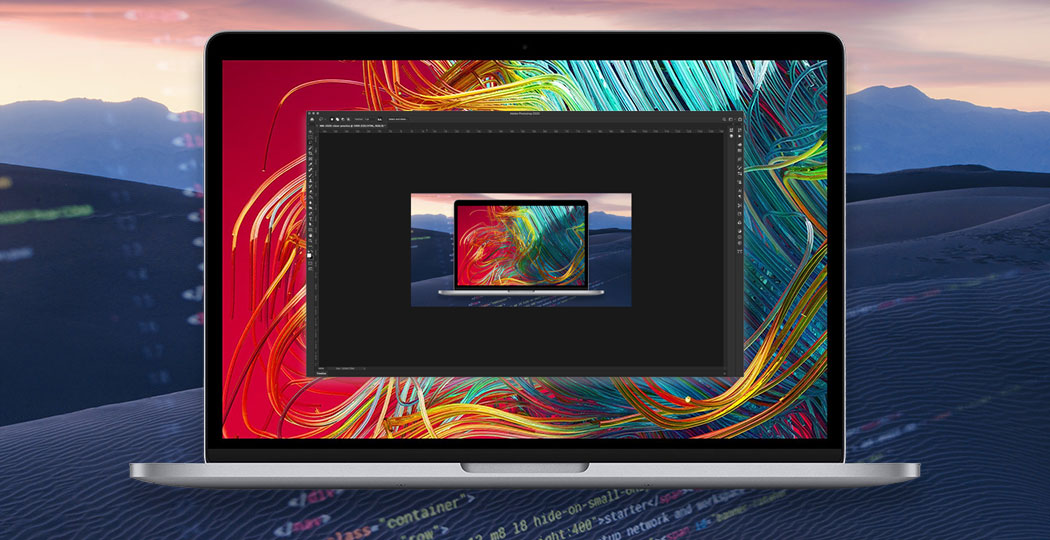Select the Move tool in Photoshop toolbar
The width and height of the screenshot is (1050, 540).
(x=310, y=131)
